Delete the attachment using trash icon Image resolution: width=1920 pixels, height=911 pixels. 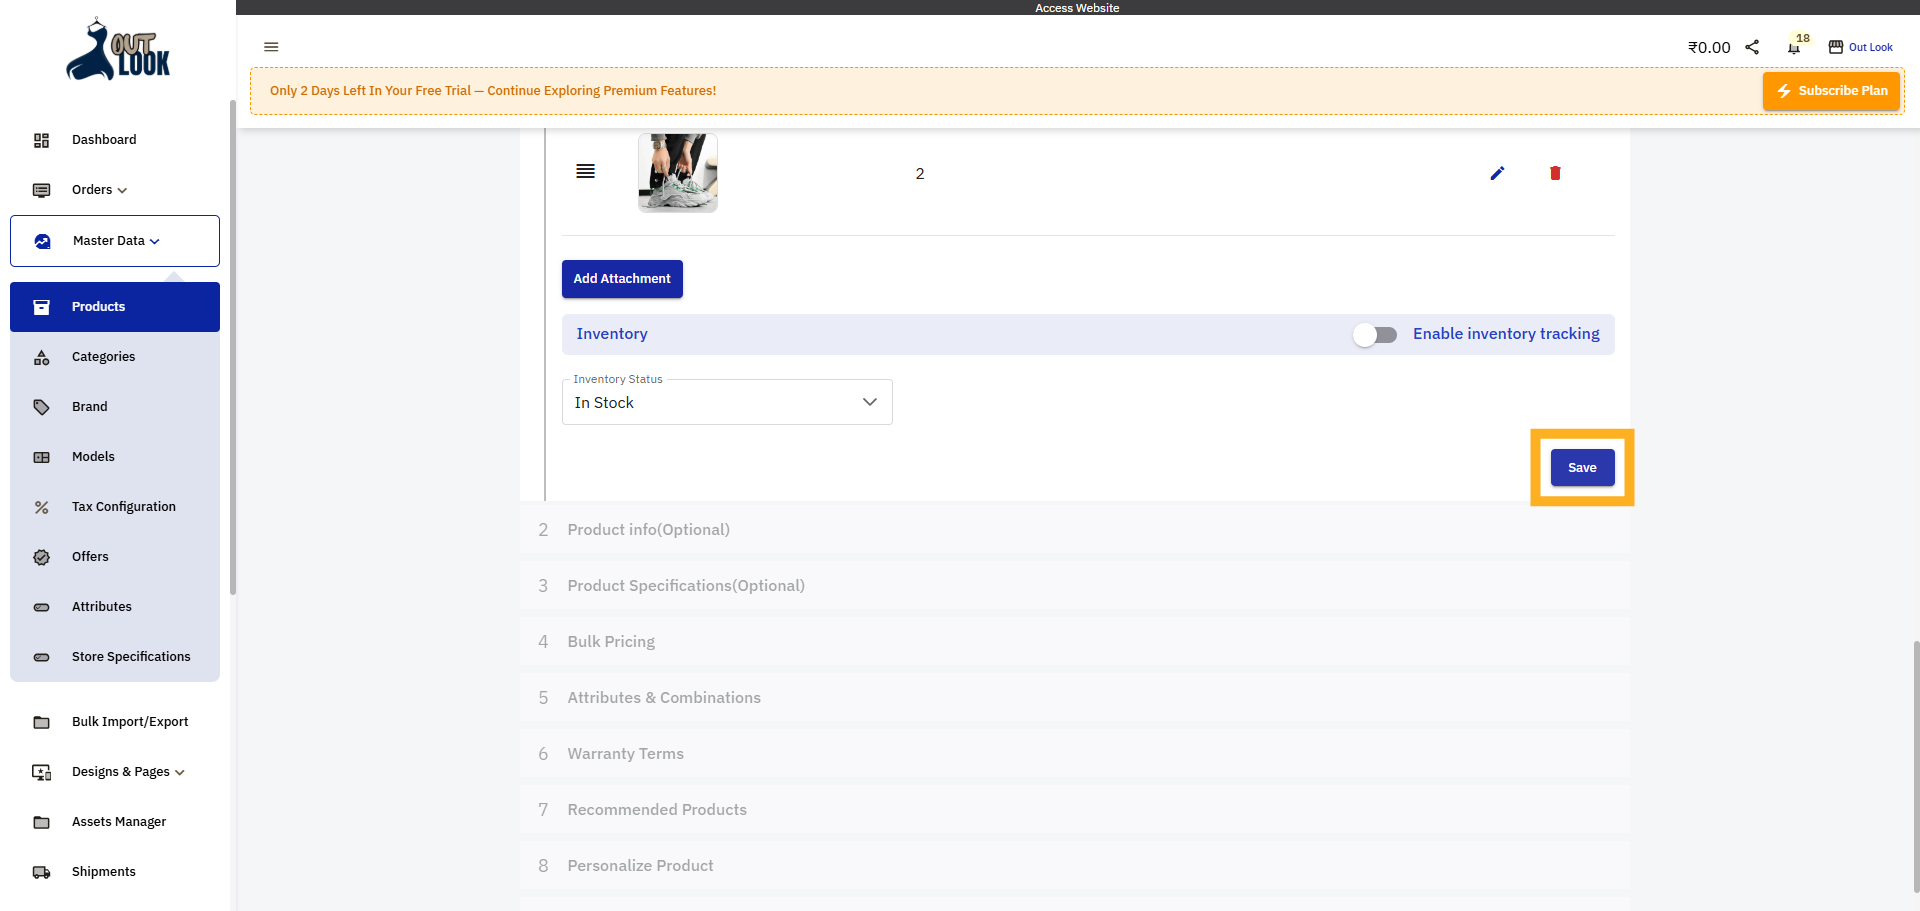point(1555,173)
